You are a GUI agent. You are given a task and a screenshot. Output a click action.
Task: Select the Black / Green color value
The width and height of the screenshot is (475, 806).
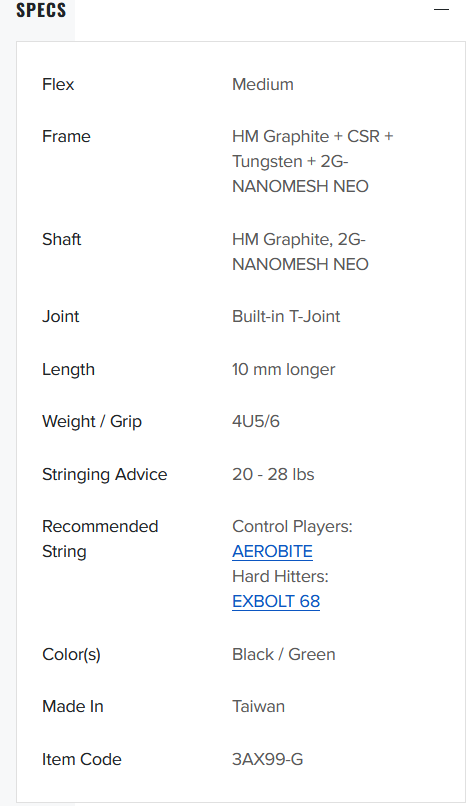(284, 654)
